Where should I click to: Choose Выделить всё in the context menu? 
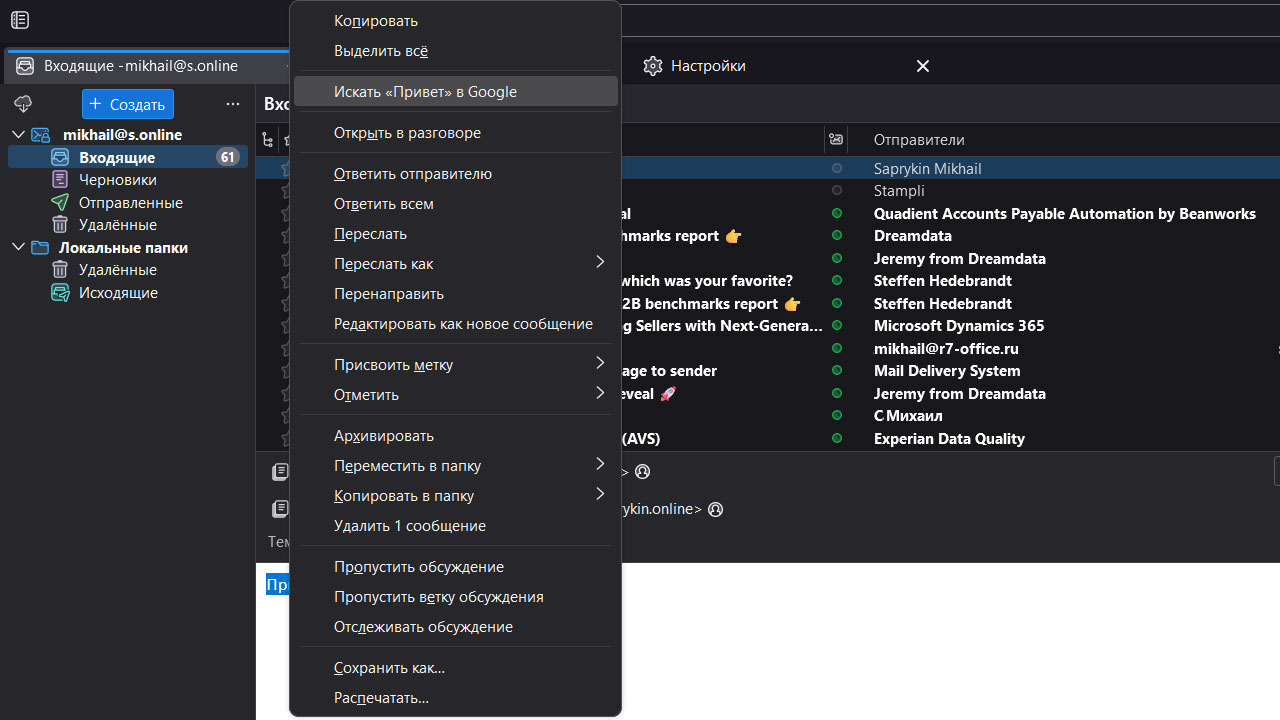click(x=455, y=51)
